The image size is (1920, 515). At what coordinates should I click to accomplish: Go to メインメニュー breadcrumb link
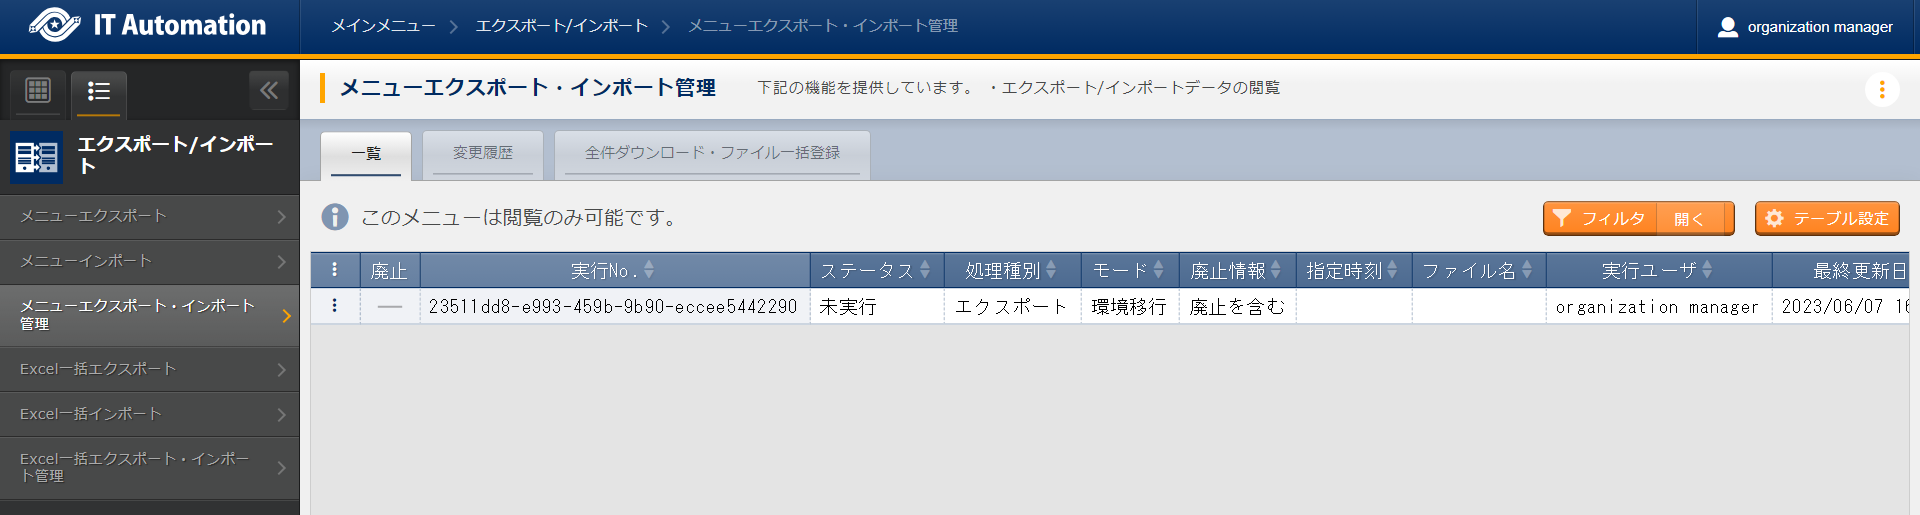tap(383, 26)
